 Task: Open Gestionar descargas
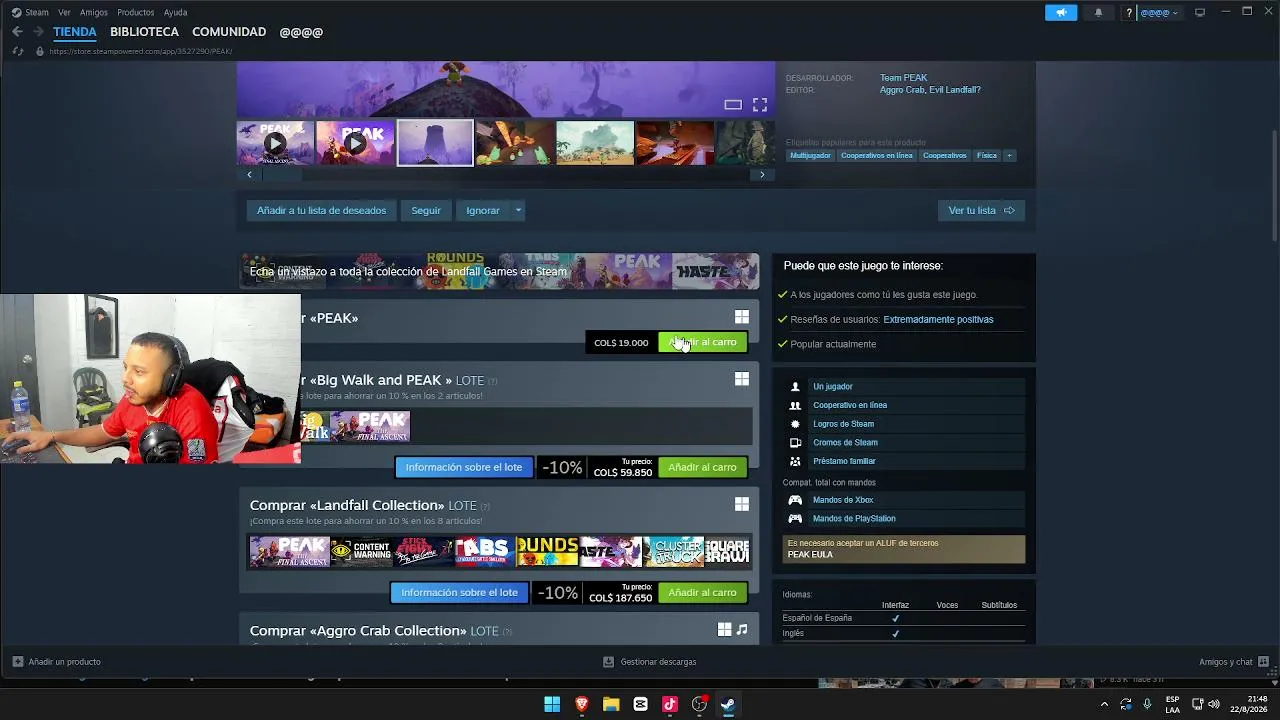[650, 662]
